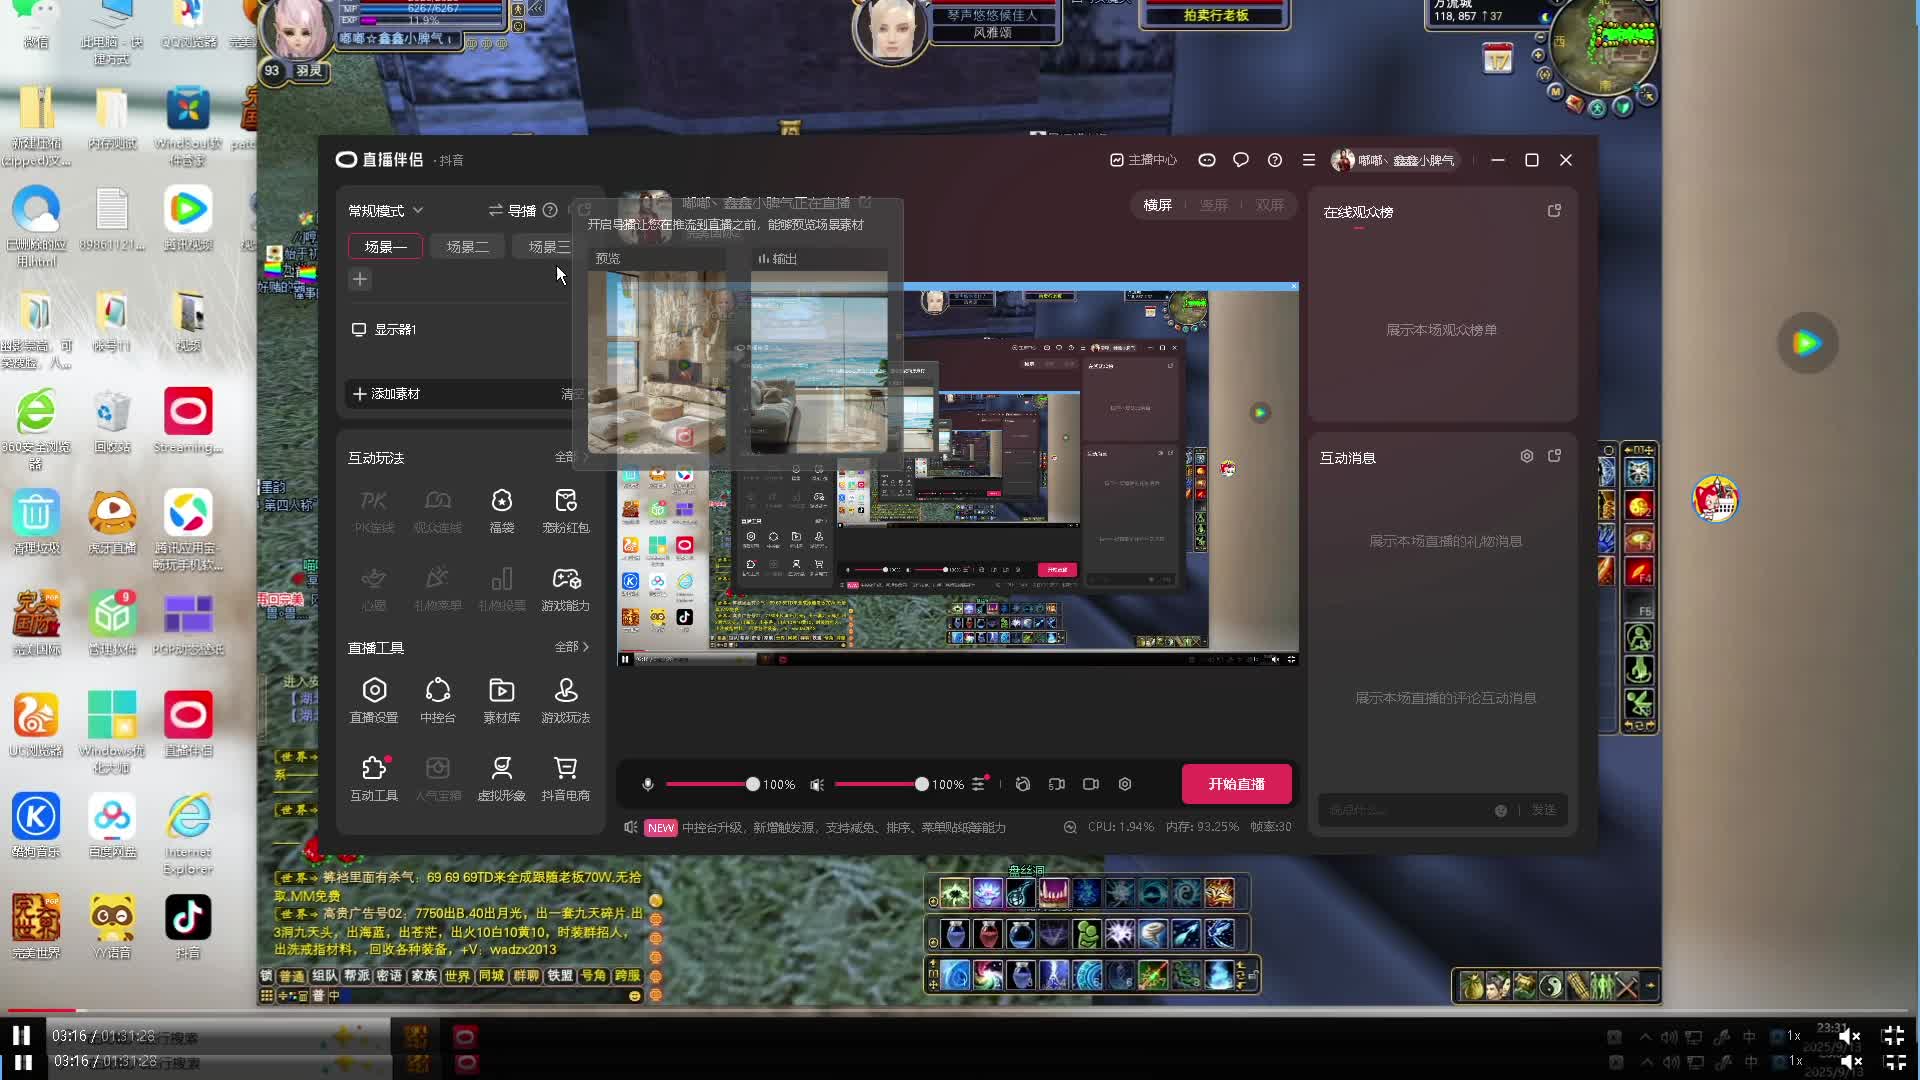The width and height of the screenshot is (1920, 1080).
Task: Click 添加素材 add source button
Action: (x=387, y=394)
